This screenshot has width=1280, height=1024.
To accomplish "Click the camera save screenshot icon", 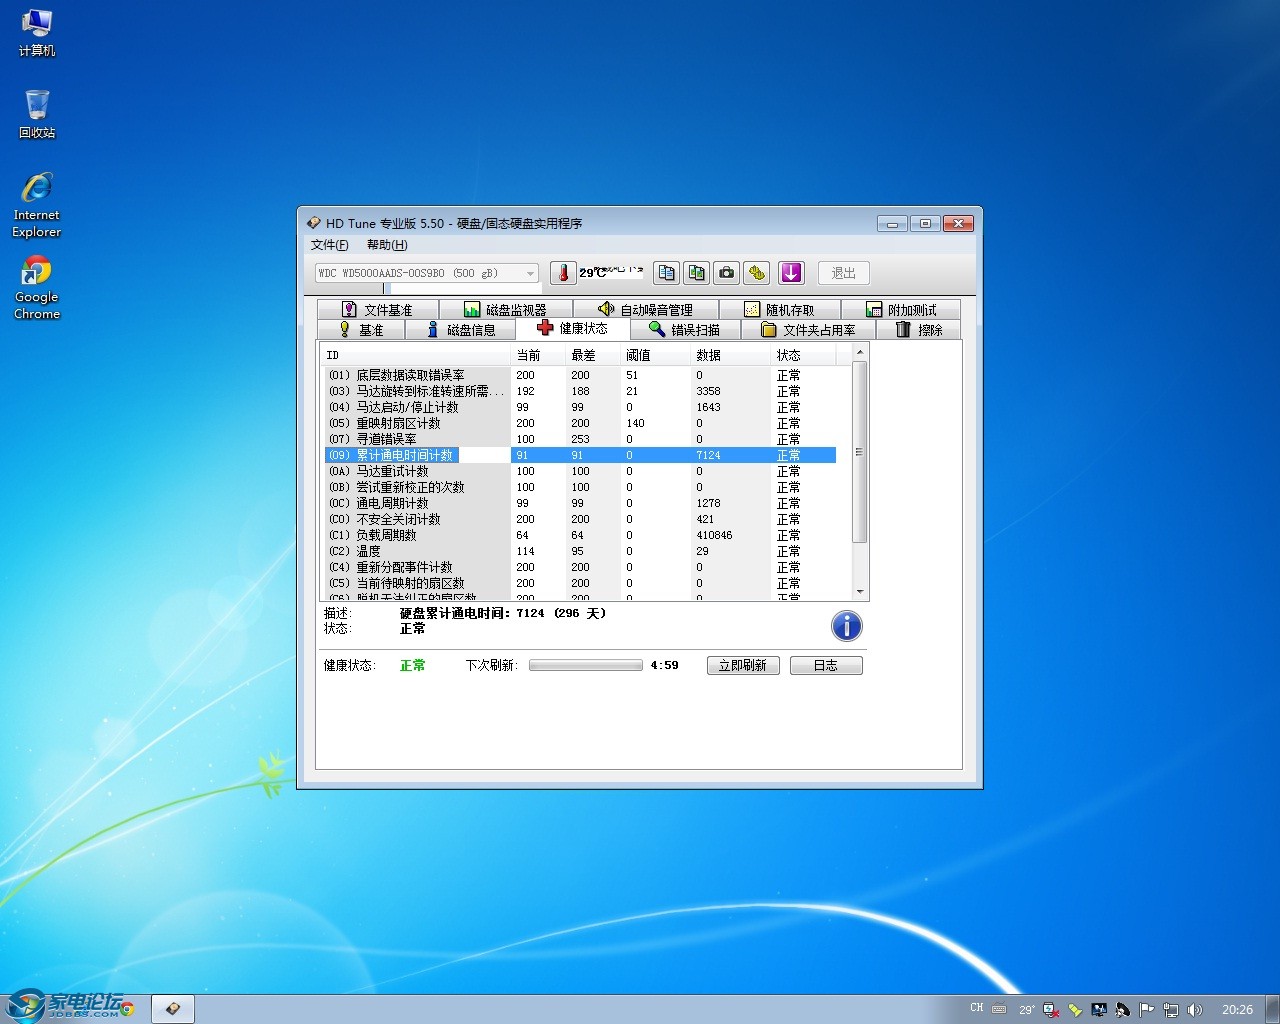I will tap(727, 273).
